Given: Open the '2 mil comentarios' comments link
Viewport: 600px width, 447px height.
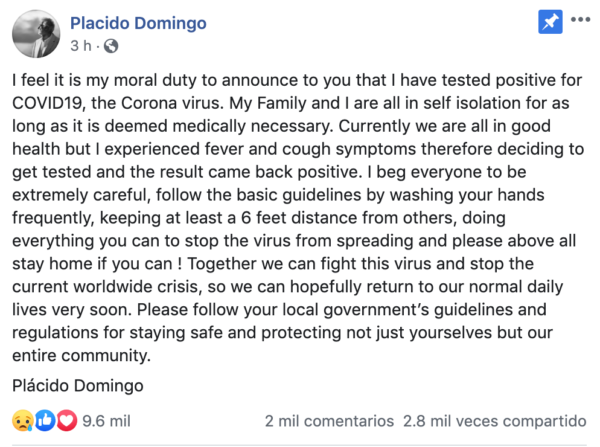Looking at the screenshot, I should coord(329,421).
